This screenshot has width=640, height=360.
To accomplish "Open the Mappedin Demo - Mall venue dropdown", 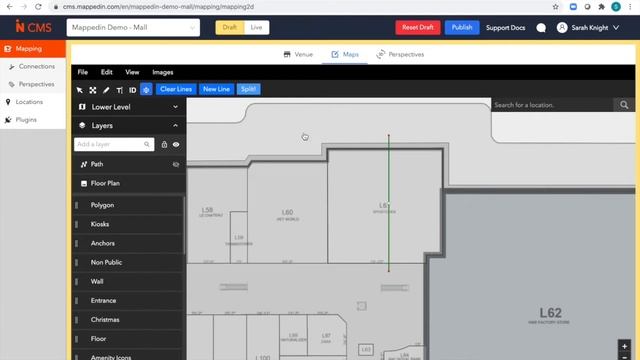I will [133, 27].
